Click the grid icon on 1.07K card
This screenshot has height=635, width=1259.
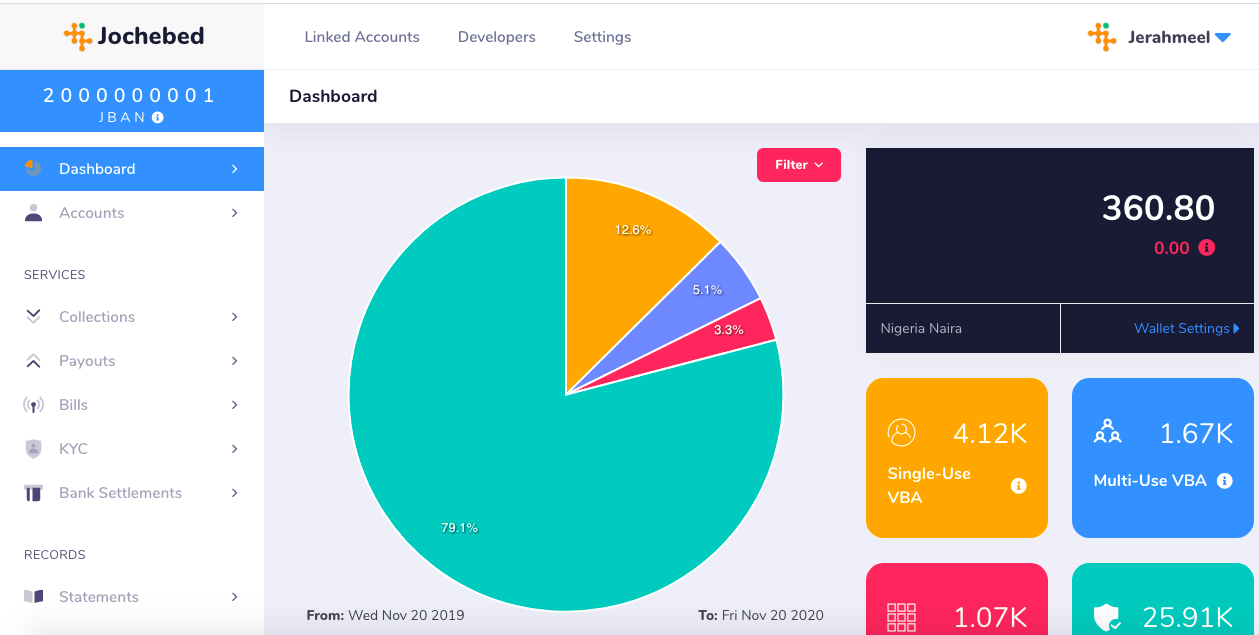click(x=901, y=617)
